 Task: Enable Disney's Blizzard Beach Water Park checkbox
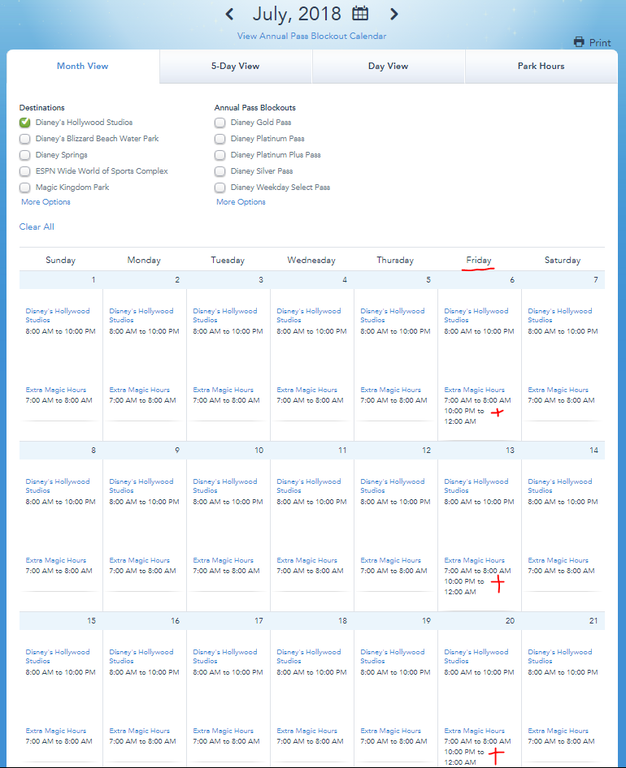tap(25, 139)
